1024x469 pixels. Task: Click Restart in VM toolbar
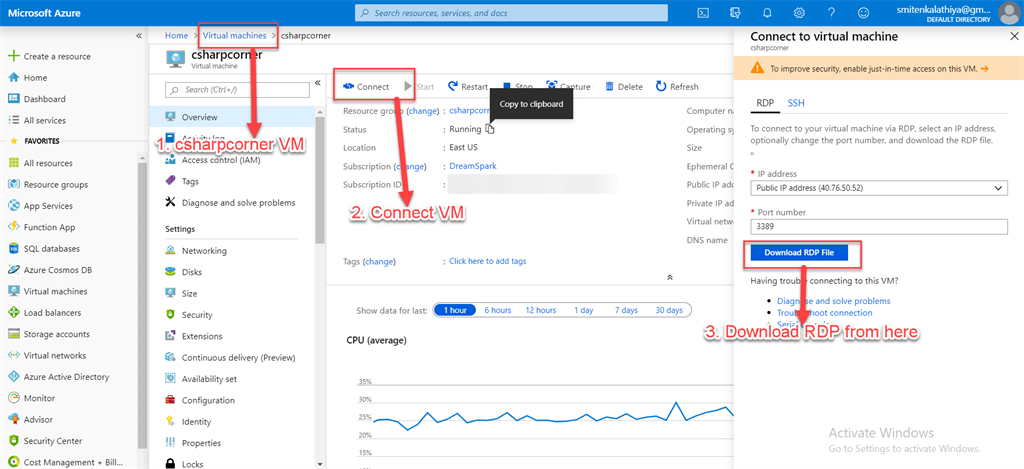[468, 86]
